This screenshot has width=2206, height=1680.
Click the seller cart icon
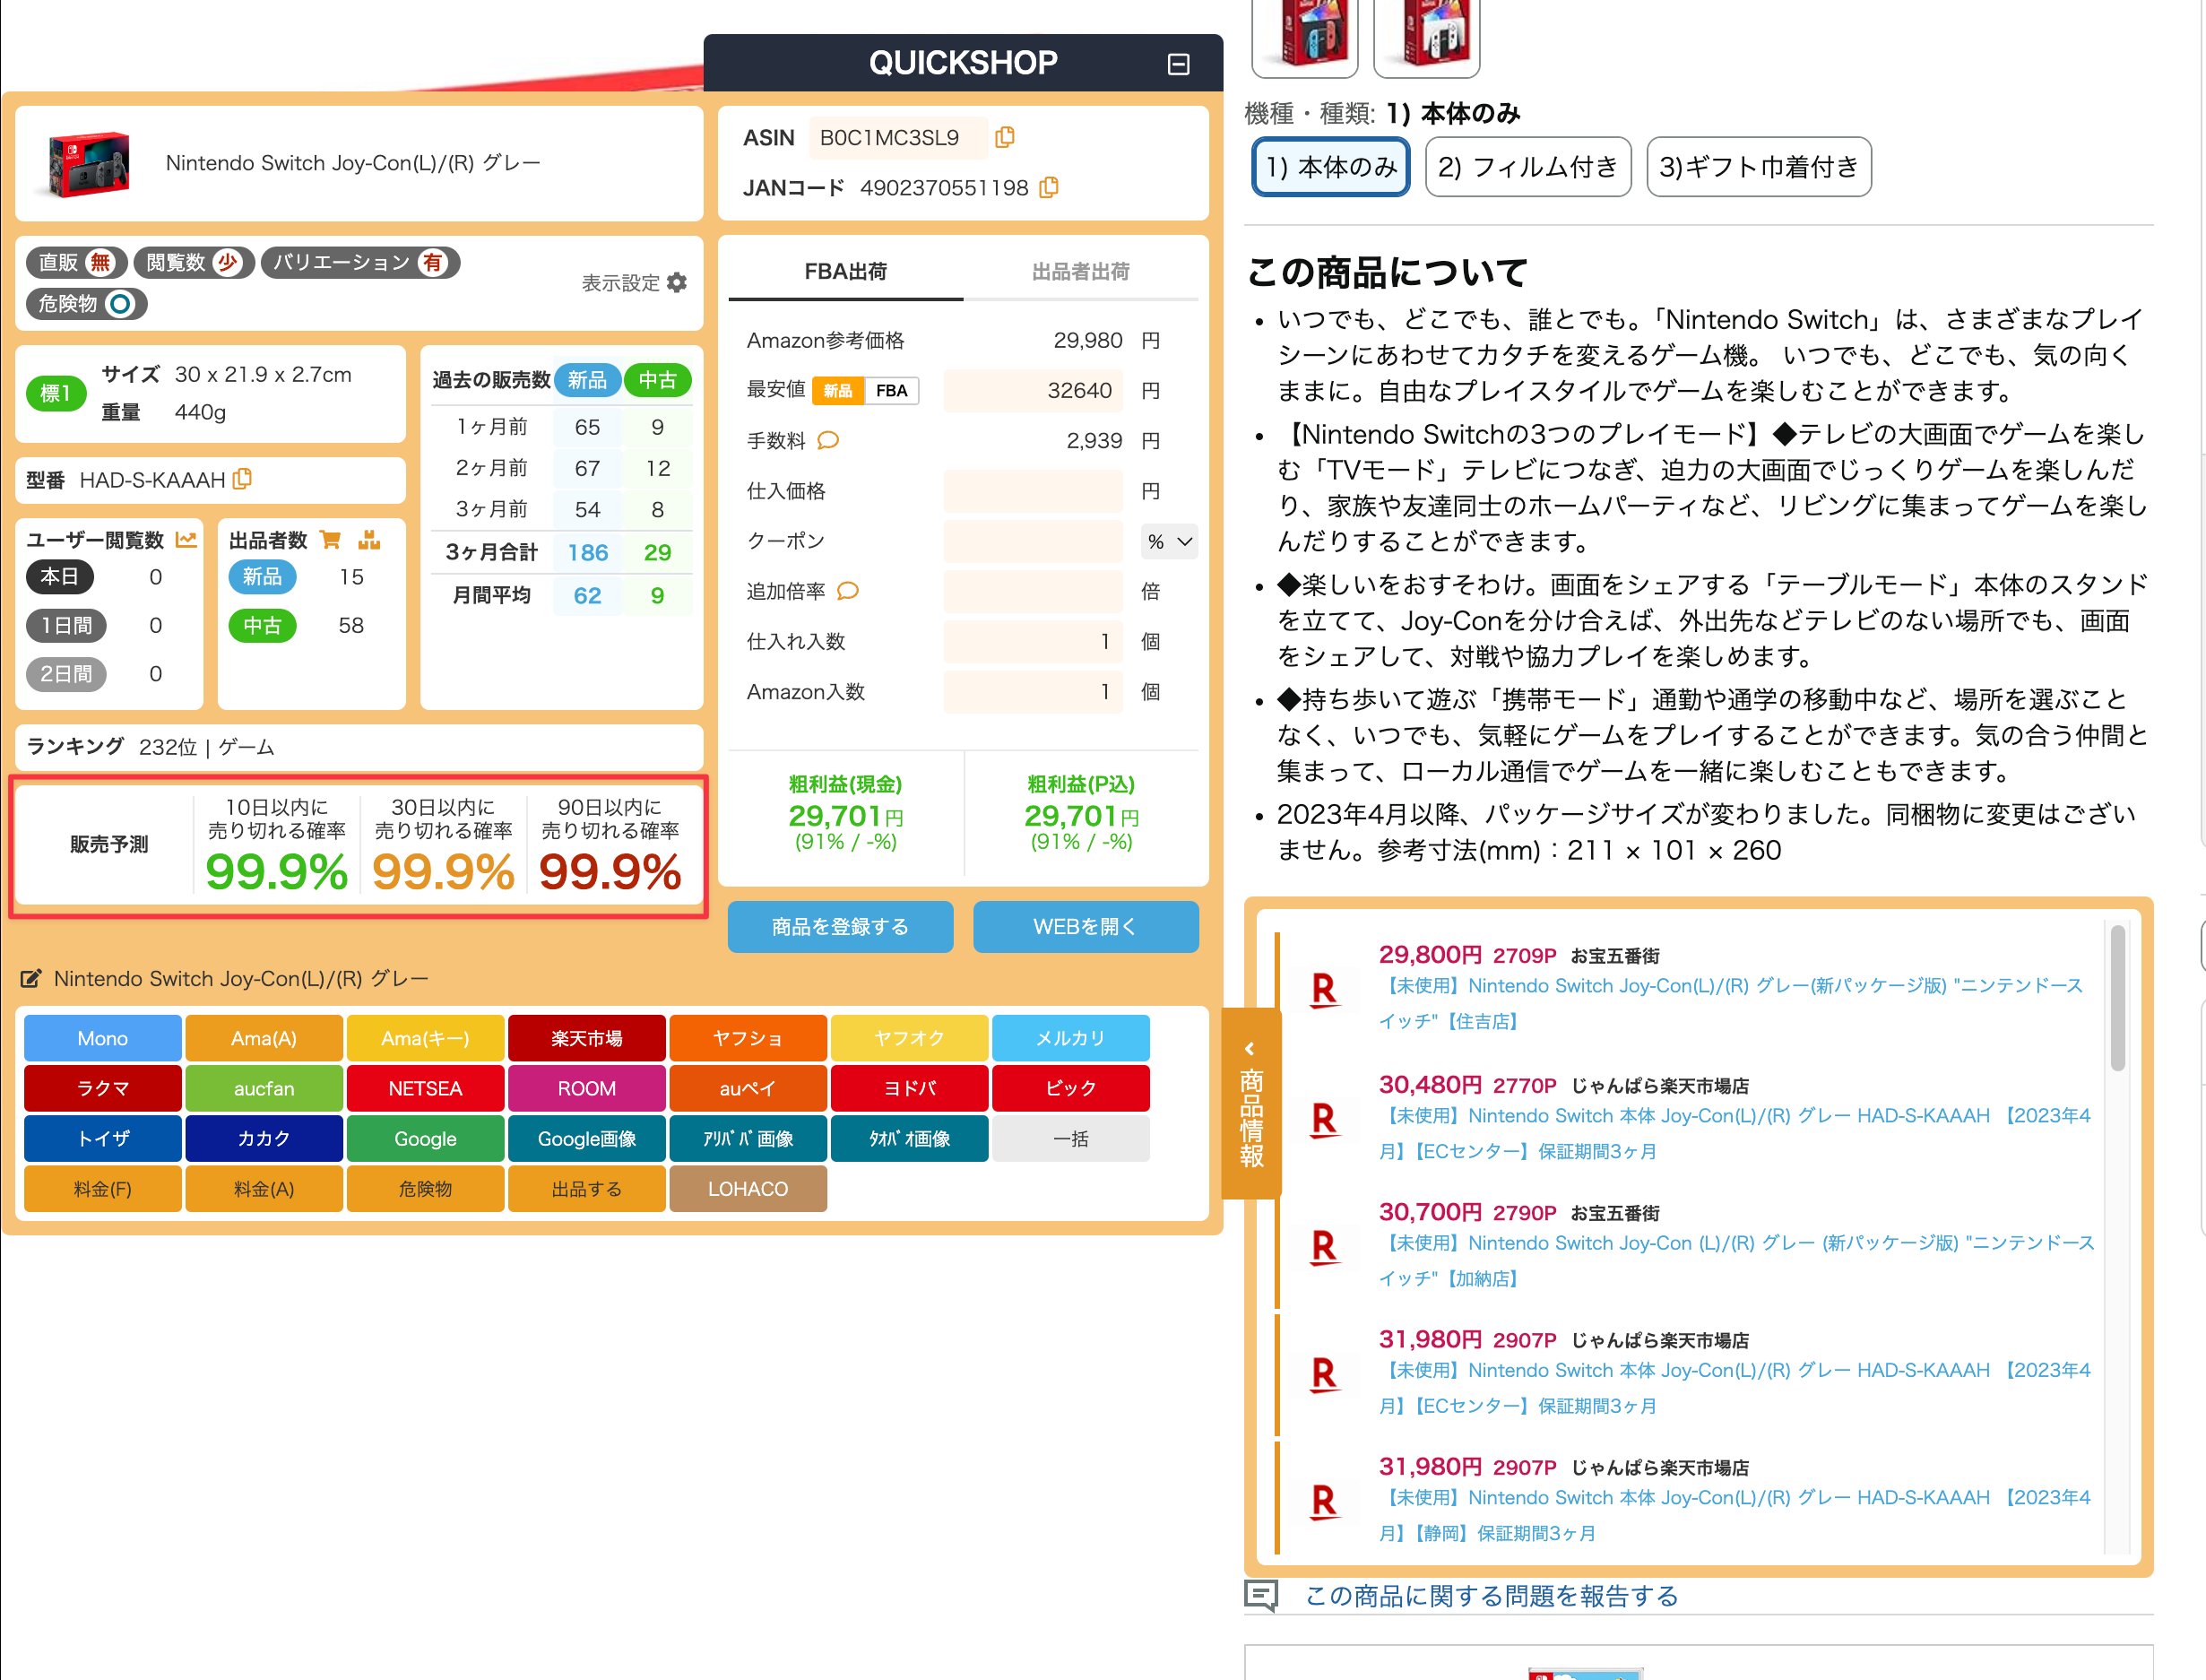[x=330, y=540]
